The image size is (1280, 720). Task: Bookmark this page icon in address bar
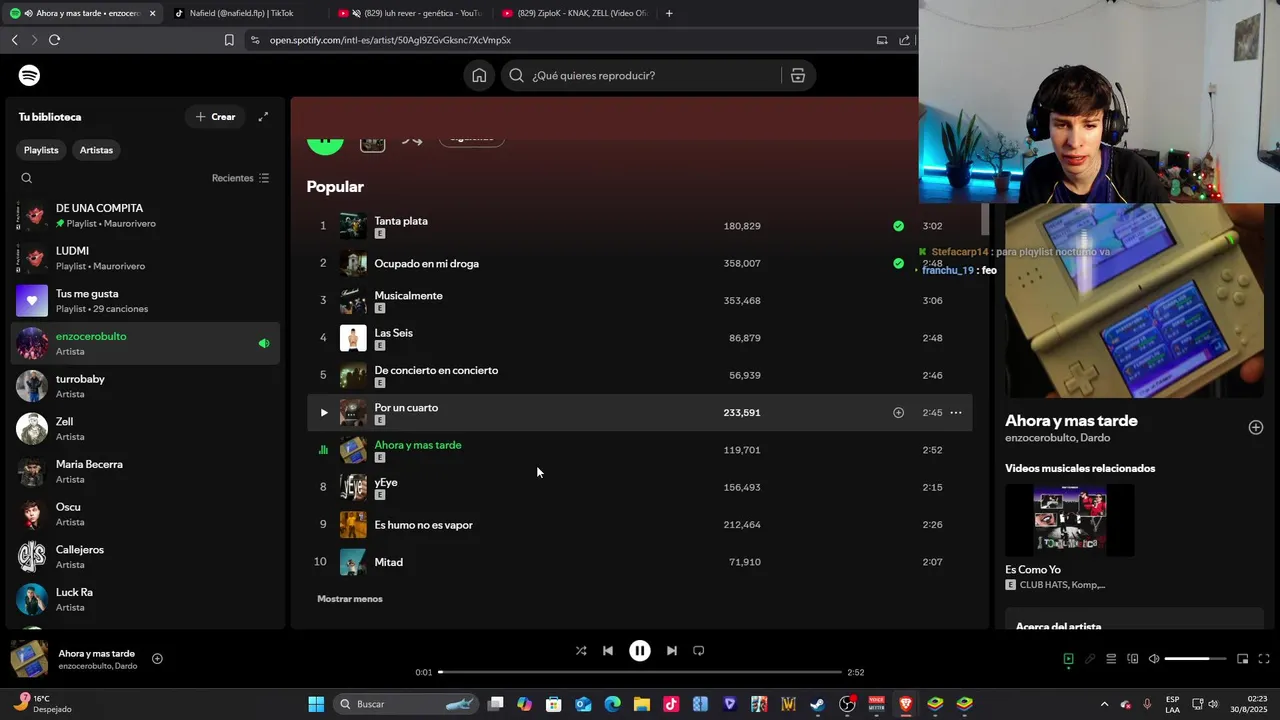tap(229, 40)
